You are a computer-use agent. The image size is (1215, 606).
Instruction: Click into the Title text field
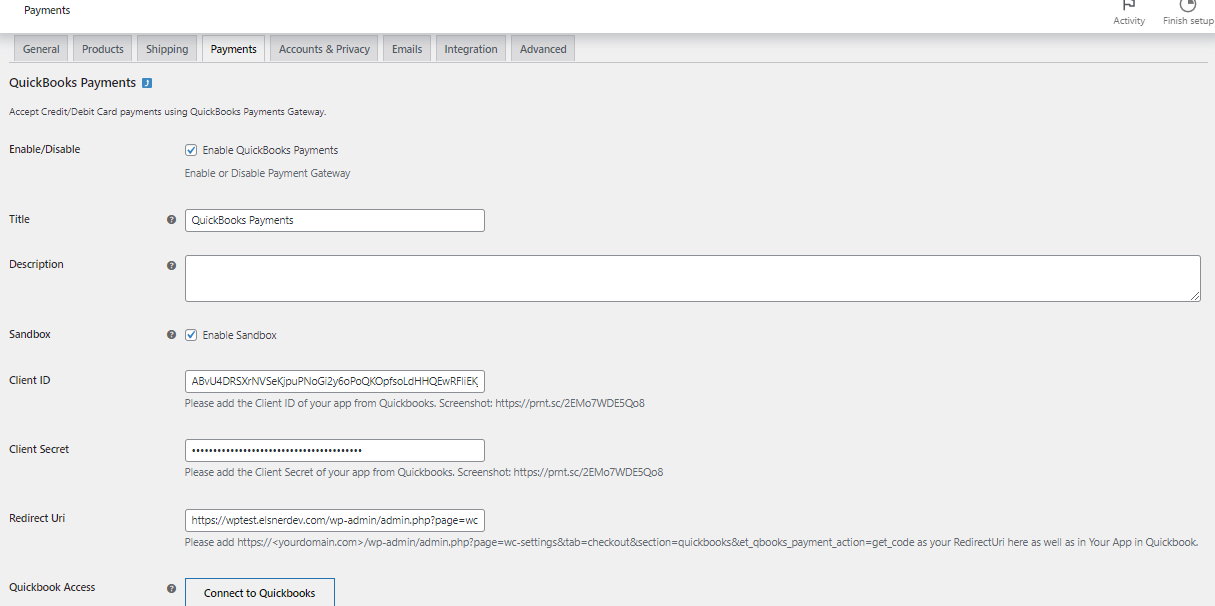(x=334, y=220)
